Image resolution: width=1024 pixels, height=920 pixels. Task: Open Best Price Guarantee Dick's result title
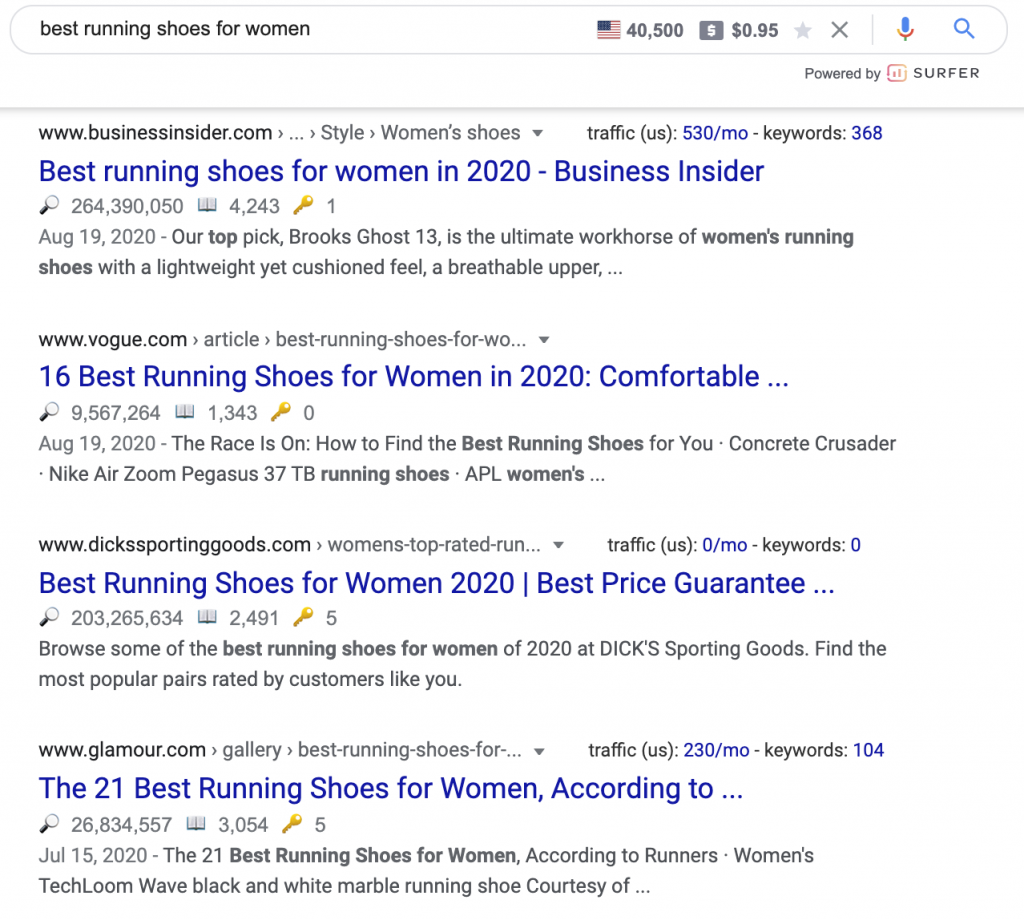tap(436, 583)
